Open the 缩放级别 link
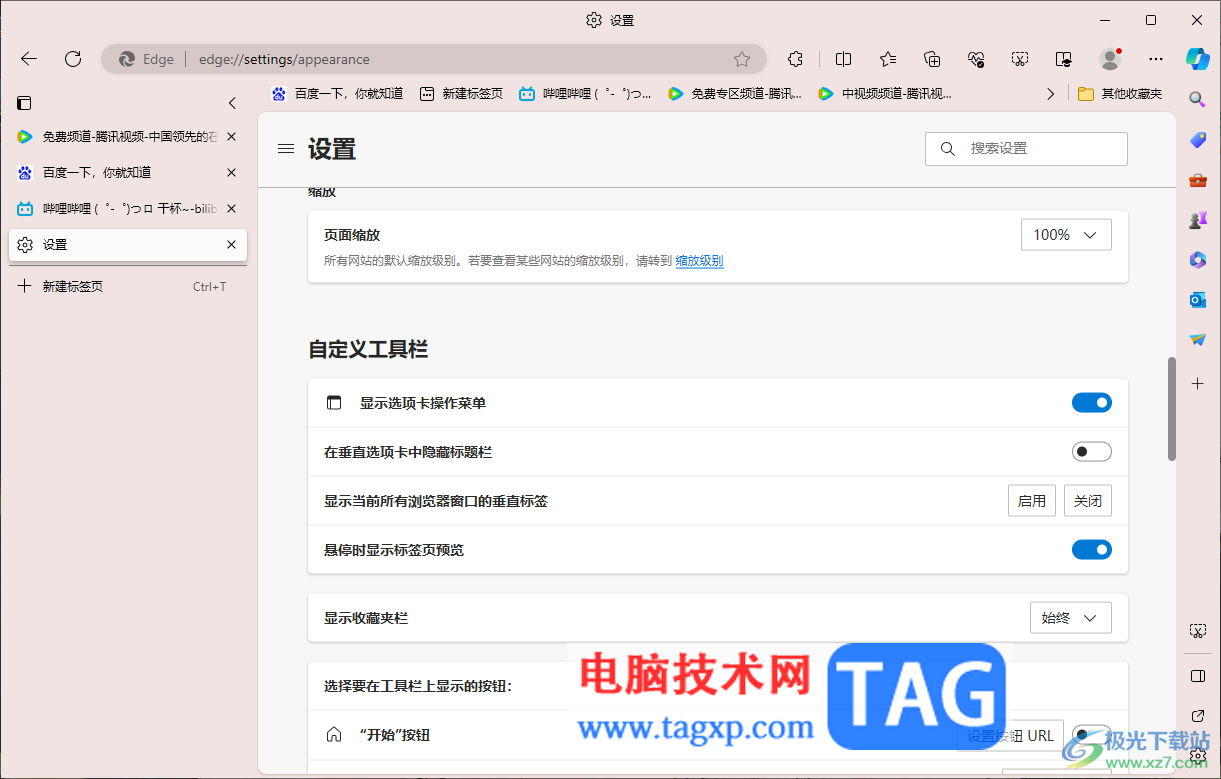Screen dimensions: 1221x779 coord(699,261)
